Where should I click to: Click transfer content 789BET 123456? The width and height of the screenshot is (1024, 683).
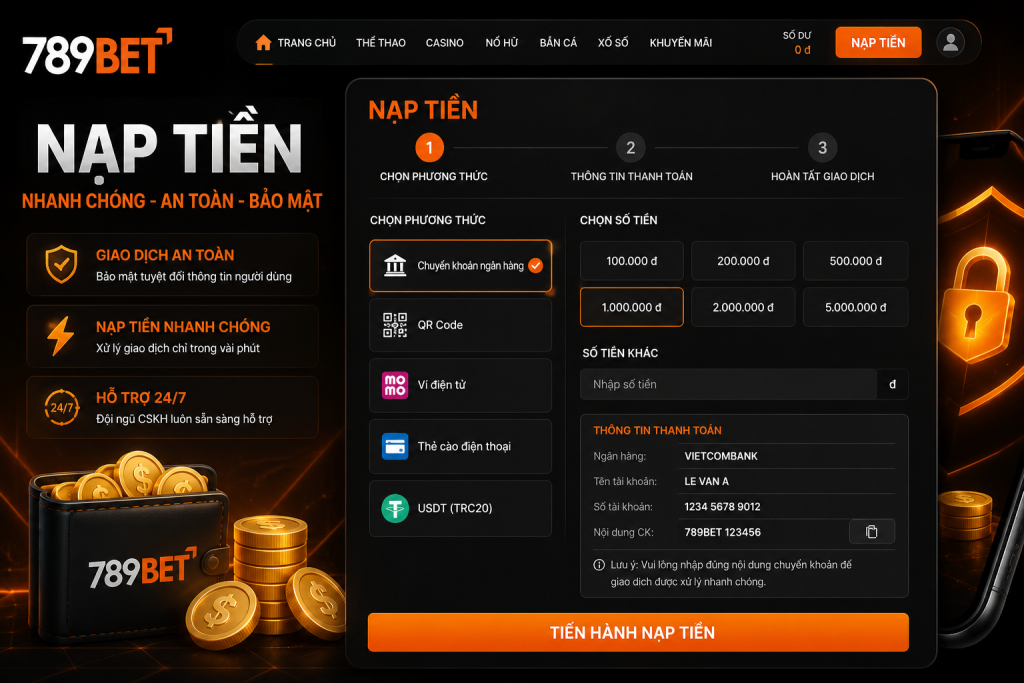722,532
